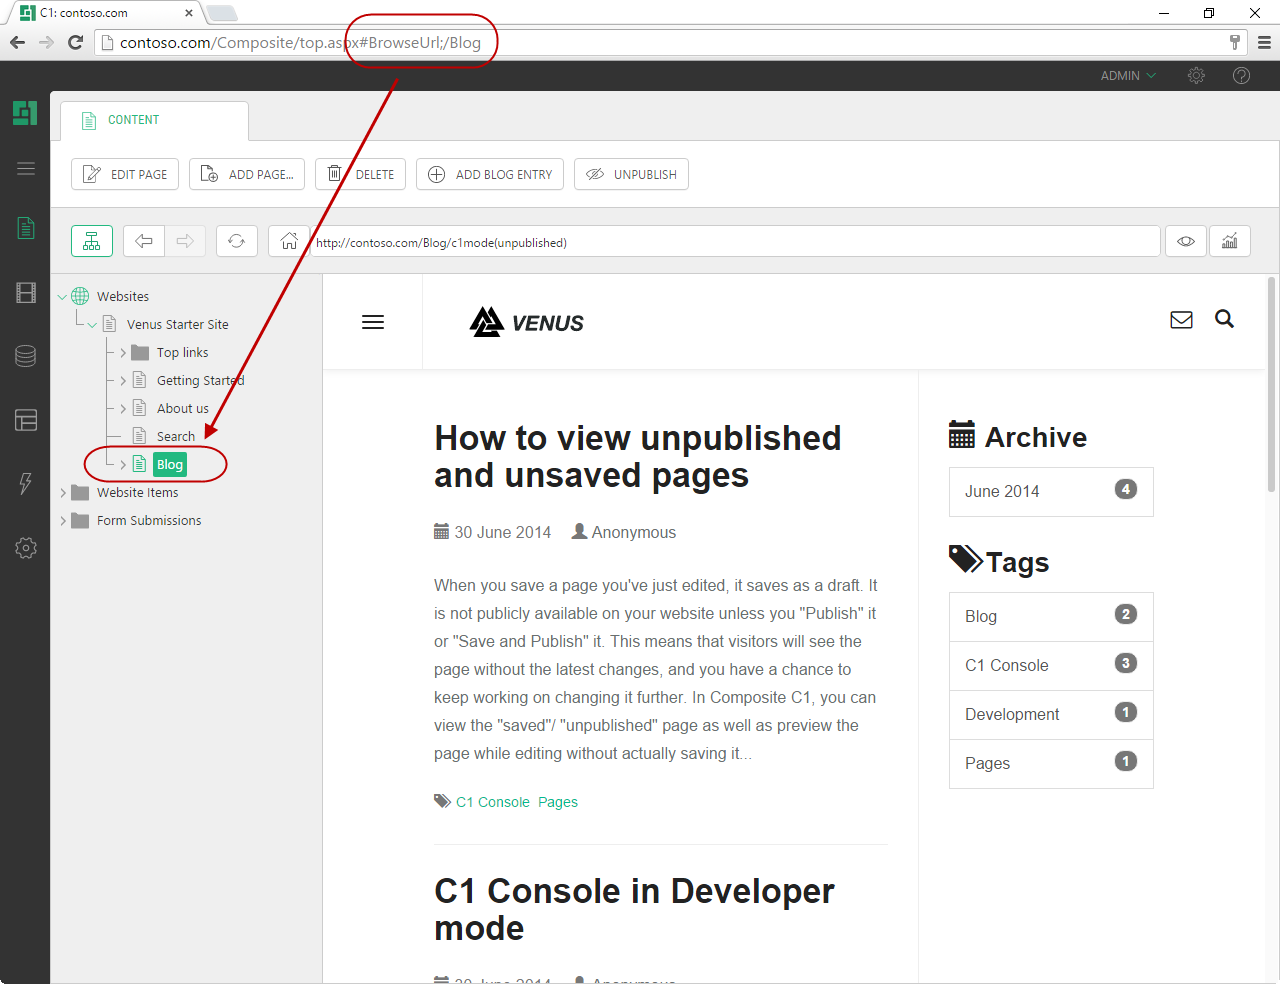Click the Content page icon in the sidebar
This screenshot has height=984, width=1280.
pos(26,228)
